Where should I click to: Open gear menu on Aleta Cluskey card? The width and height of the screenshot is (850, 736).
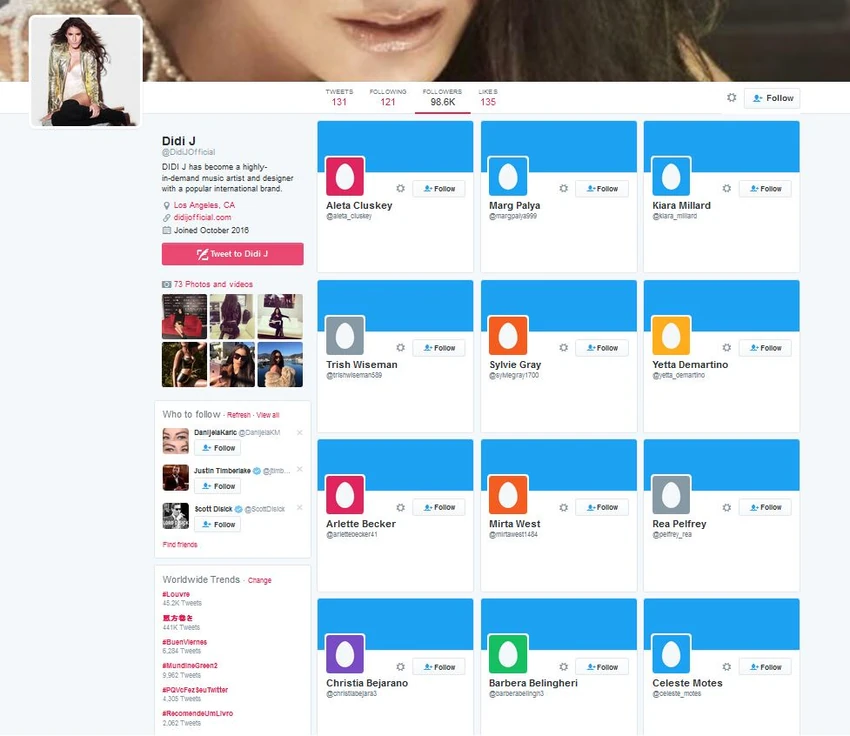(x=400, y=189)
